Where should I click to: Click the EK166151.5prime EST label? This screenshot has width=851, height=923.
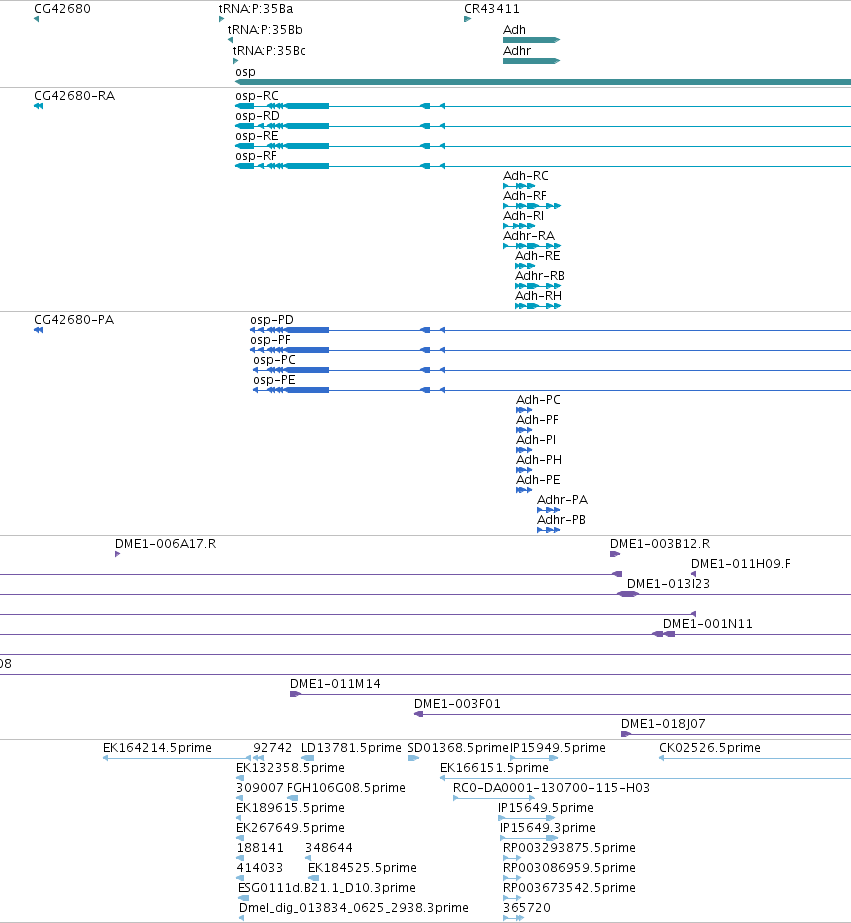tap(494, 768)
